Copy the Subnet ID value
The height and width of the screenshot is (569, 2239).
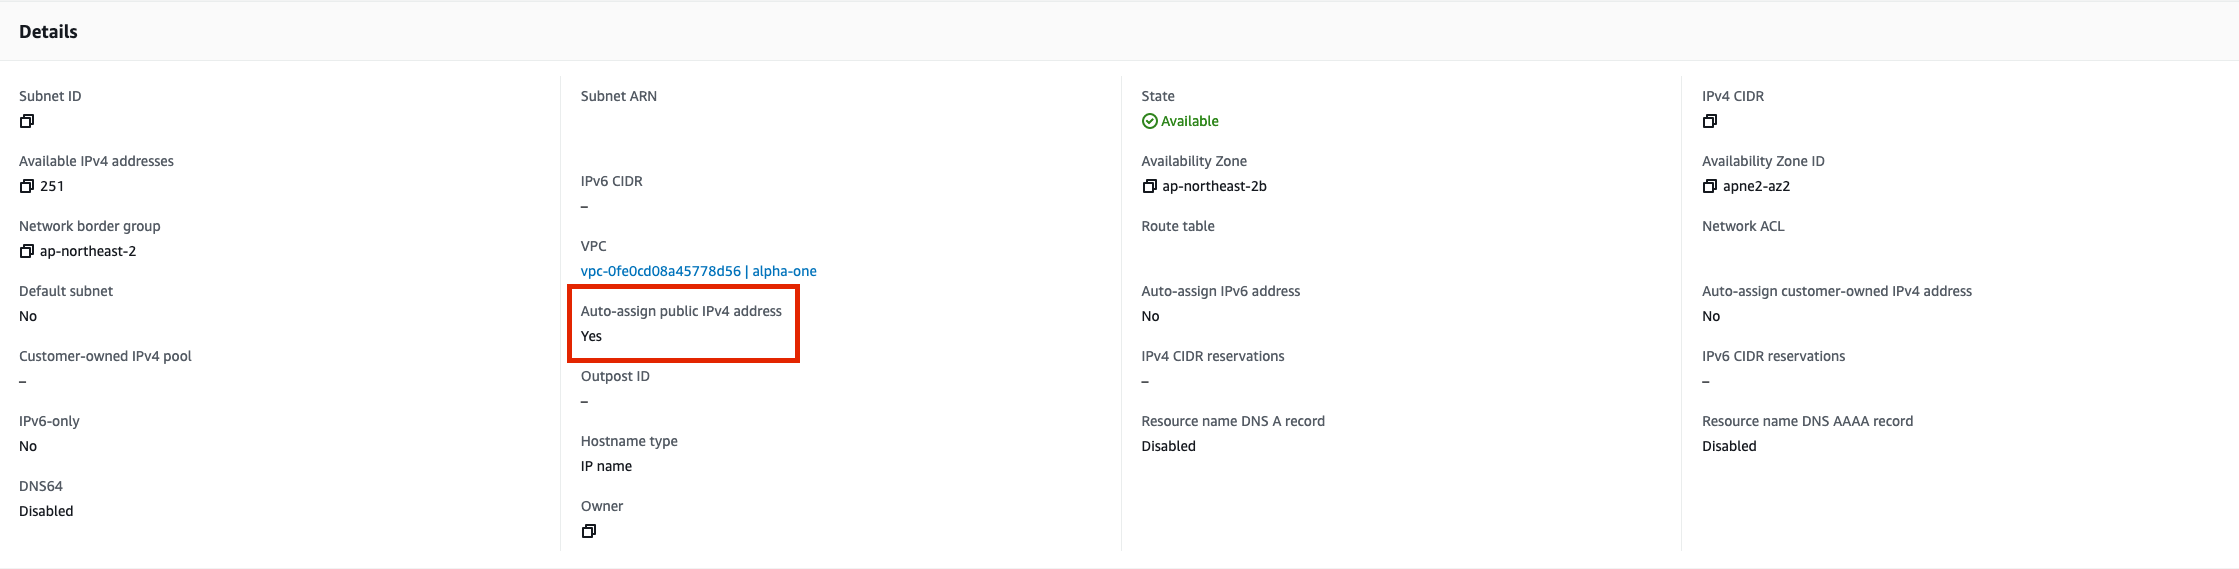[x=27, y=121]
